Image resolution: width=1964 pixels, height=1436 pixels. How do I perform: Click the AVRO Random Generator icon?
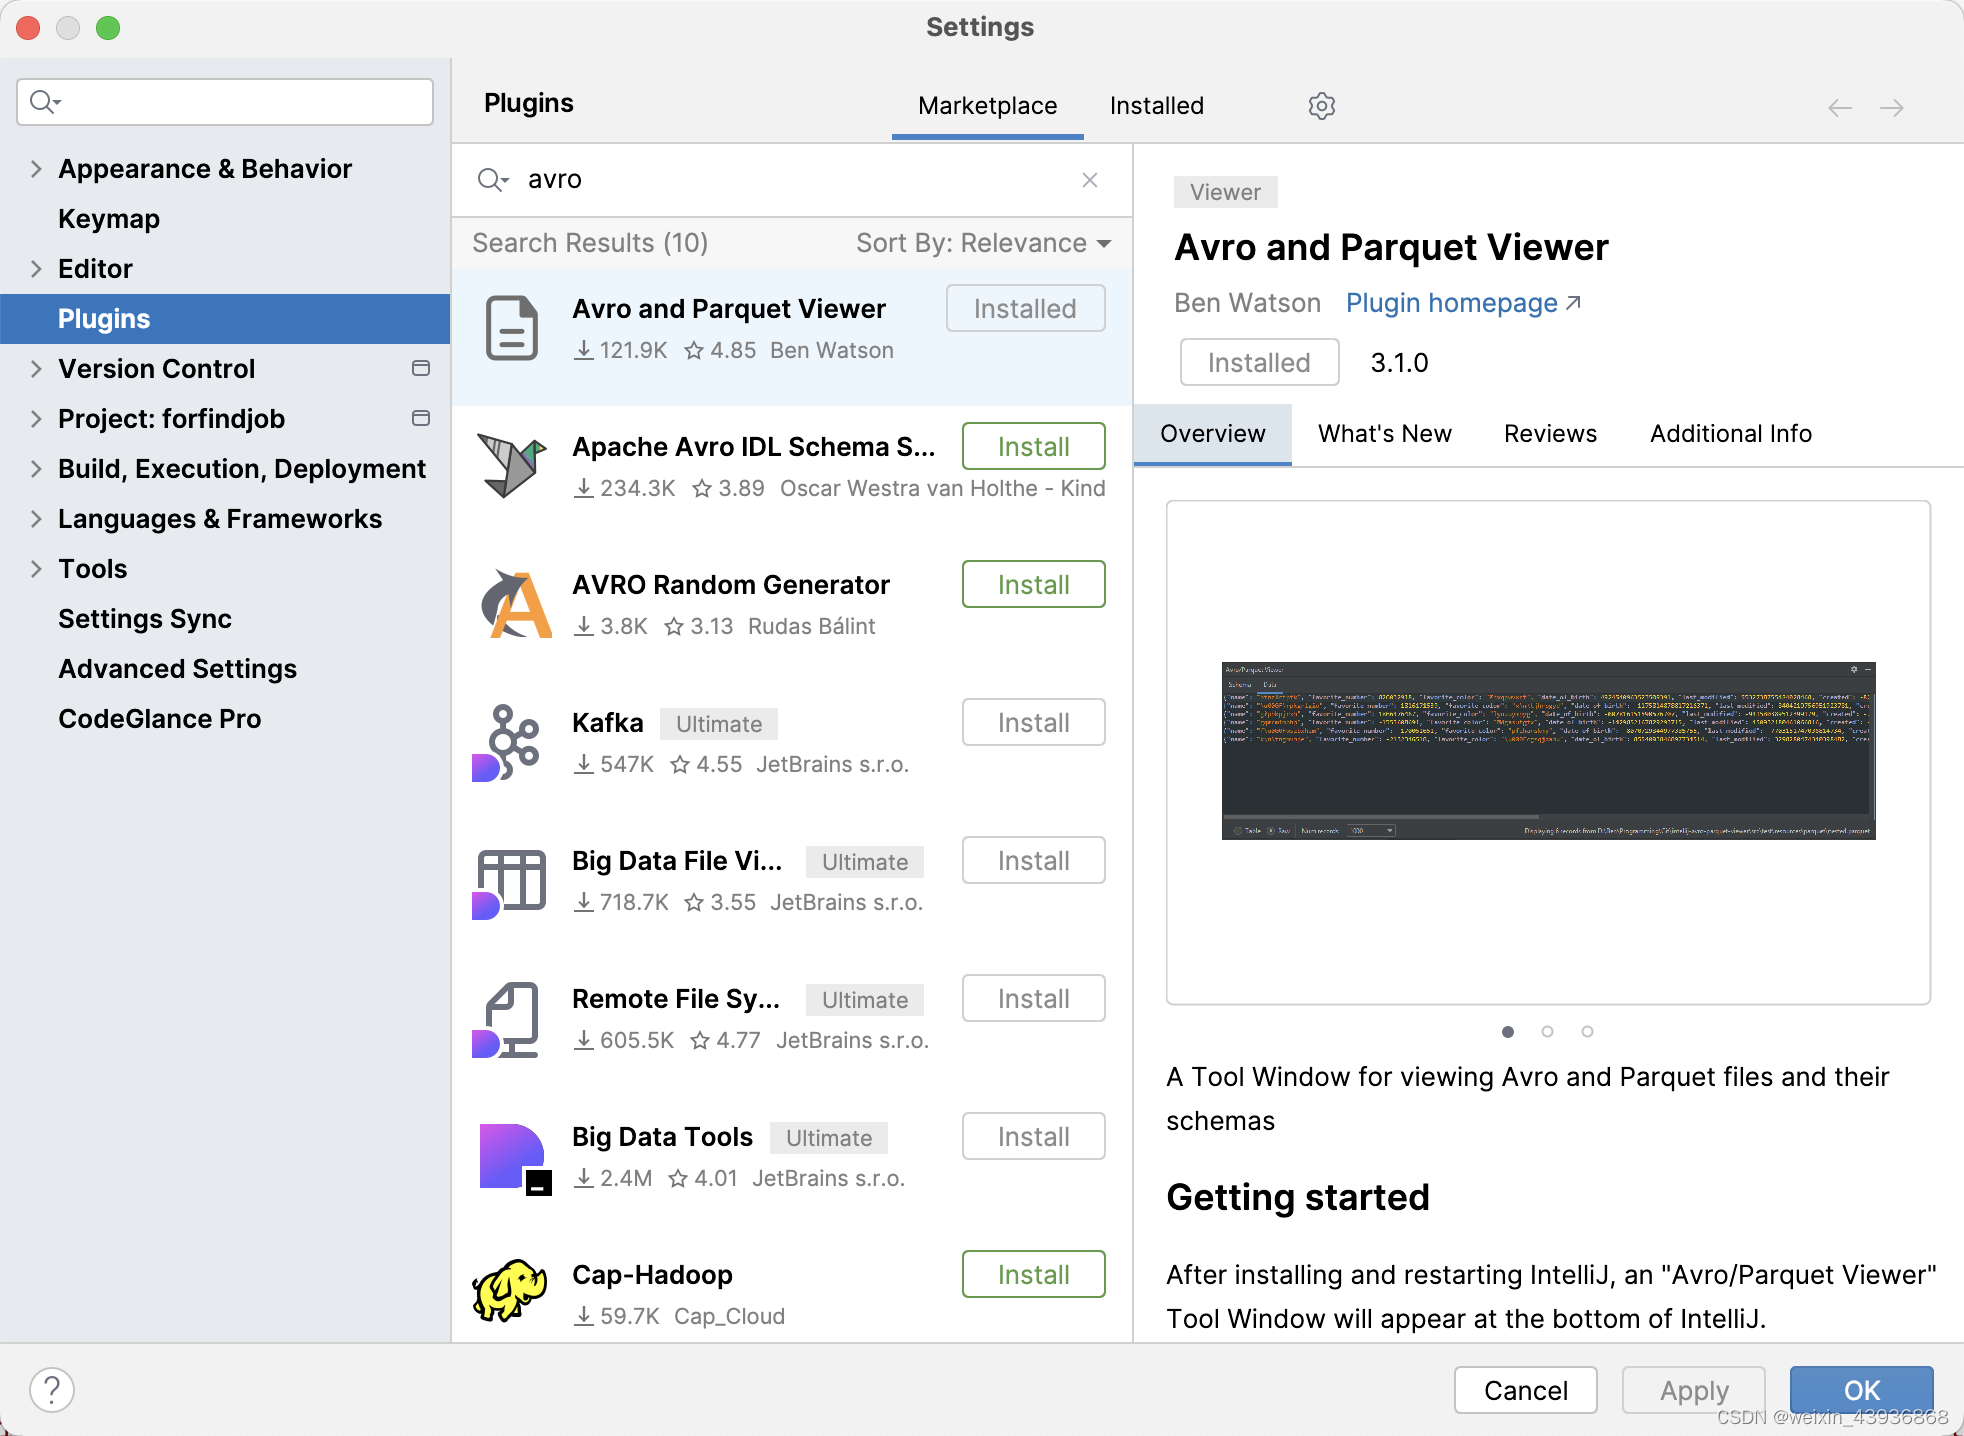tap(514, 604)
